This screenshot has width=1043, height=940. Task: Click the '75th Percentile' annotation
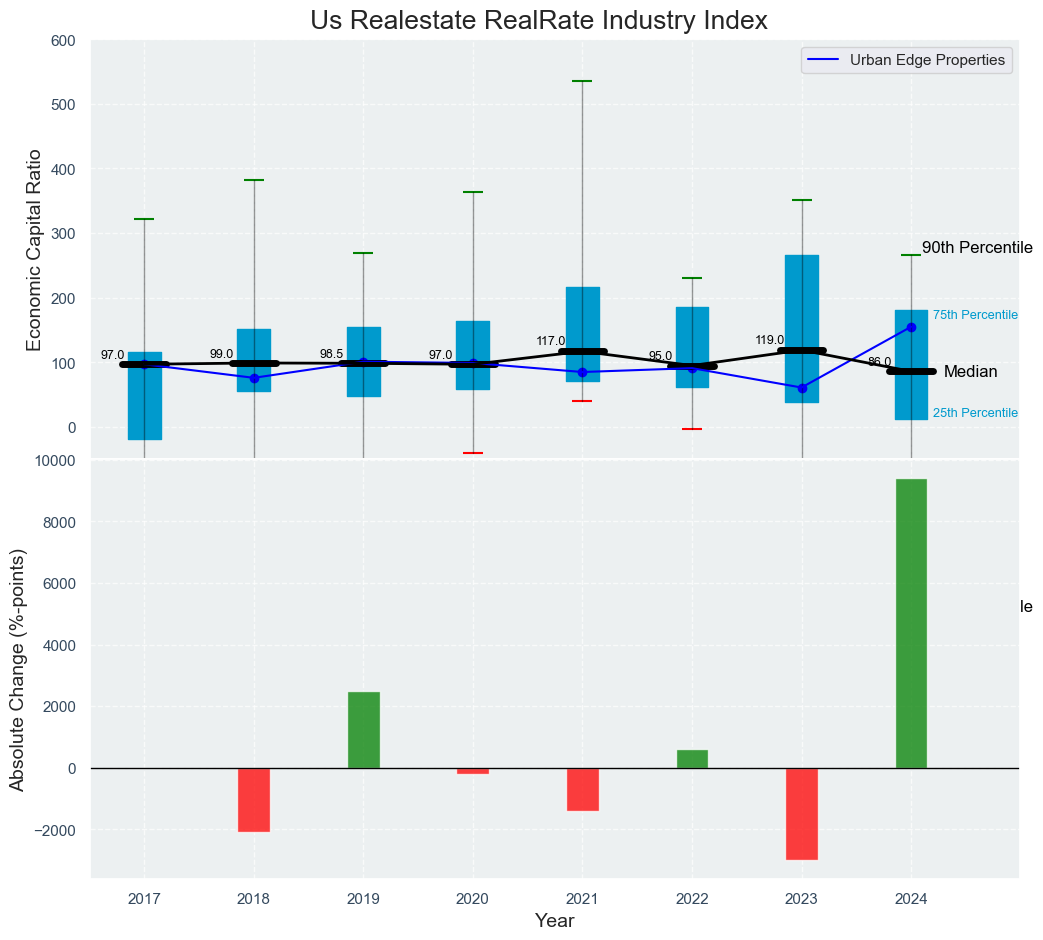tap(975, 315)
